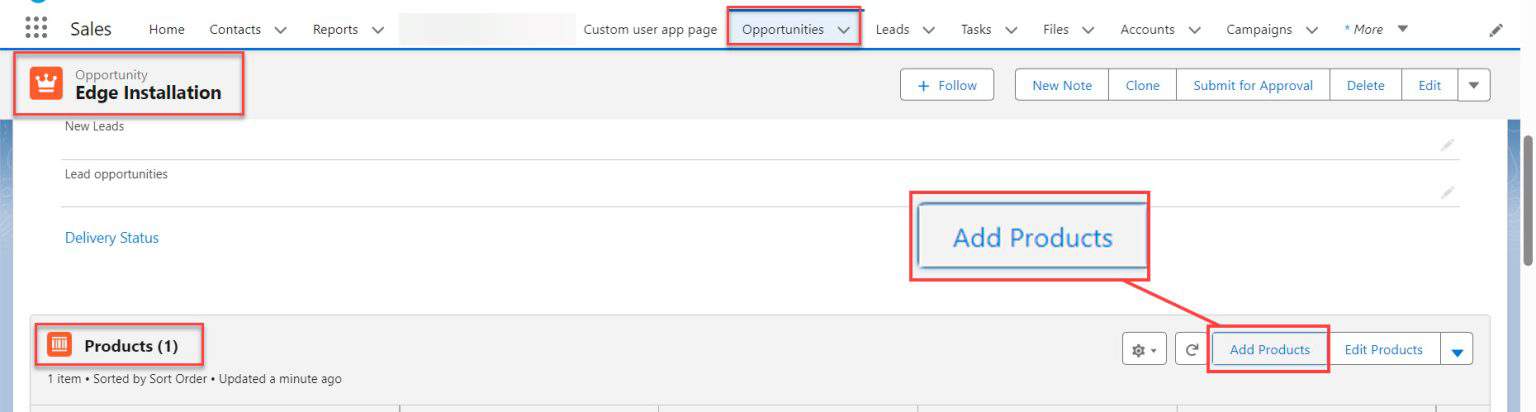This screenshot has width=1536, height=412.
Task: Refresh the Products related list
Action: (x=1192, y=350)
